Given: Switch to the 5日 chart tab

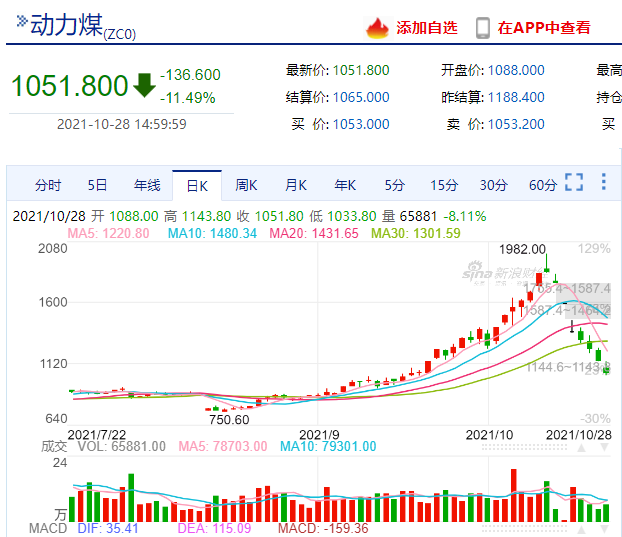Looking at the screenshot, I should (x=97, y=185).
